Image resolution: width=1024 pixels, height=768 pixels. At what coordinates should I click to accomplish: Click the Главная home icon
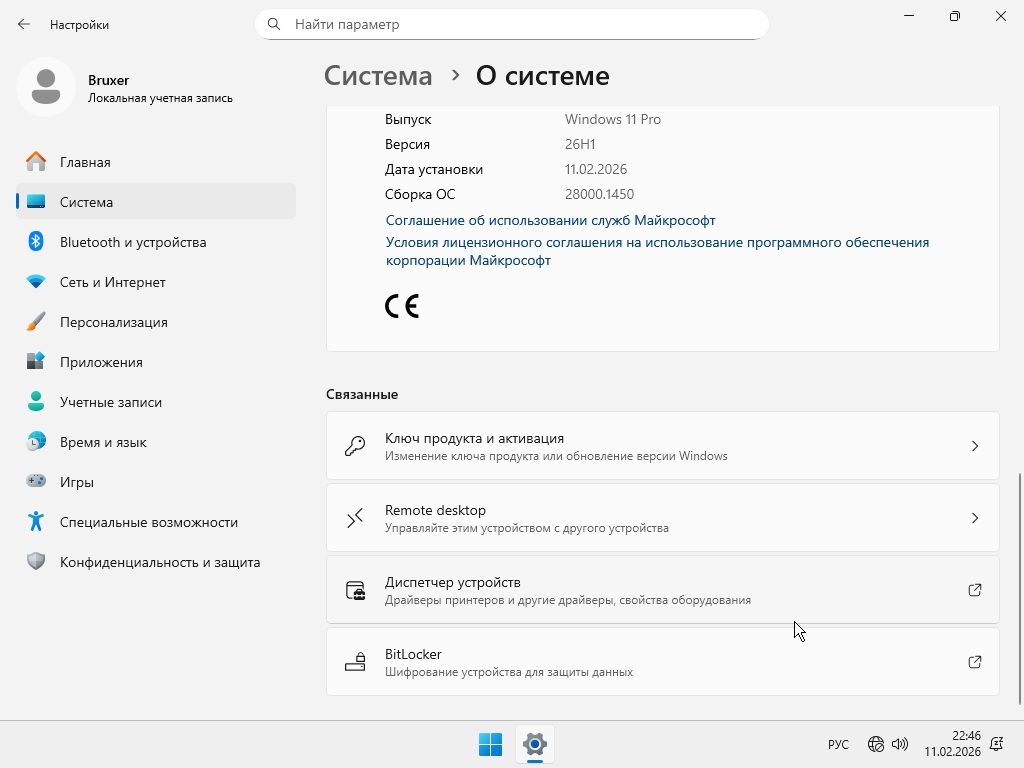tap(36, 161)
